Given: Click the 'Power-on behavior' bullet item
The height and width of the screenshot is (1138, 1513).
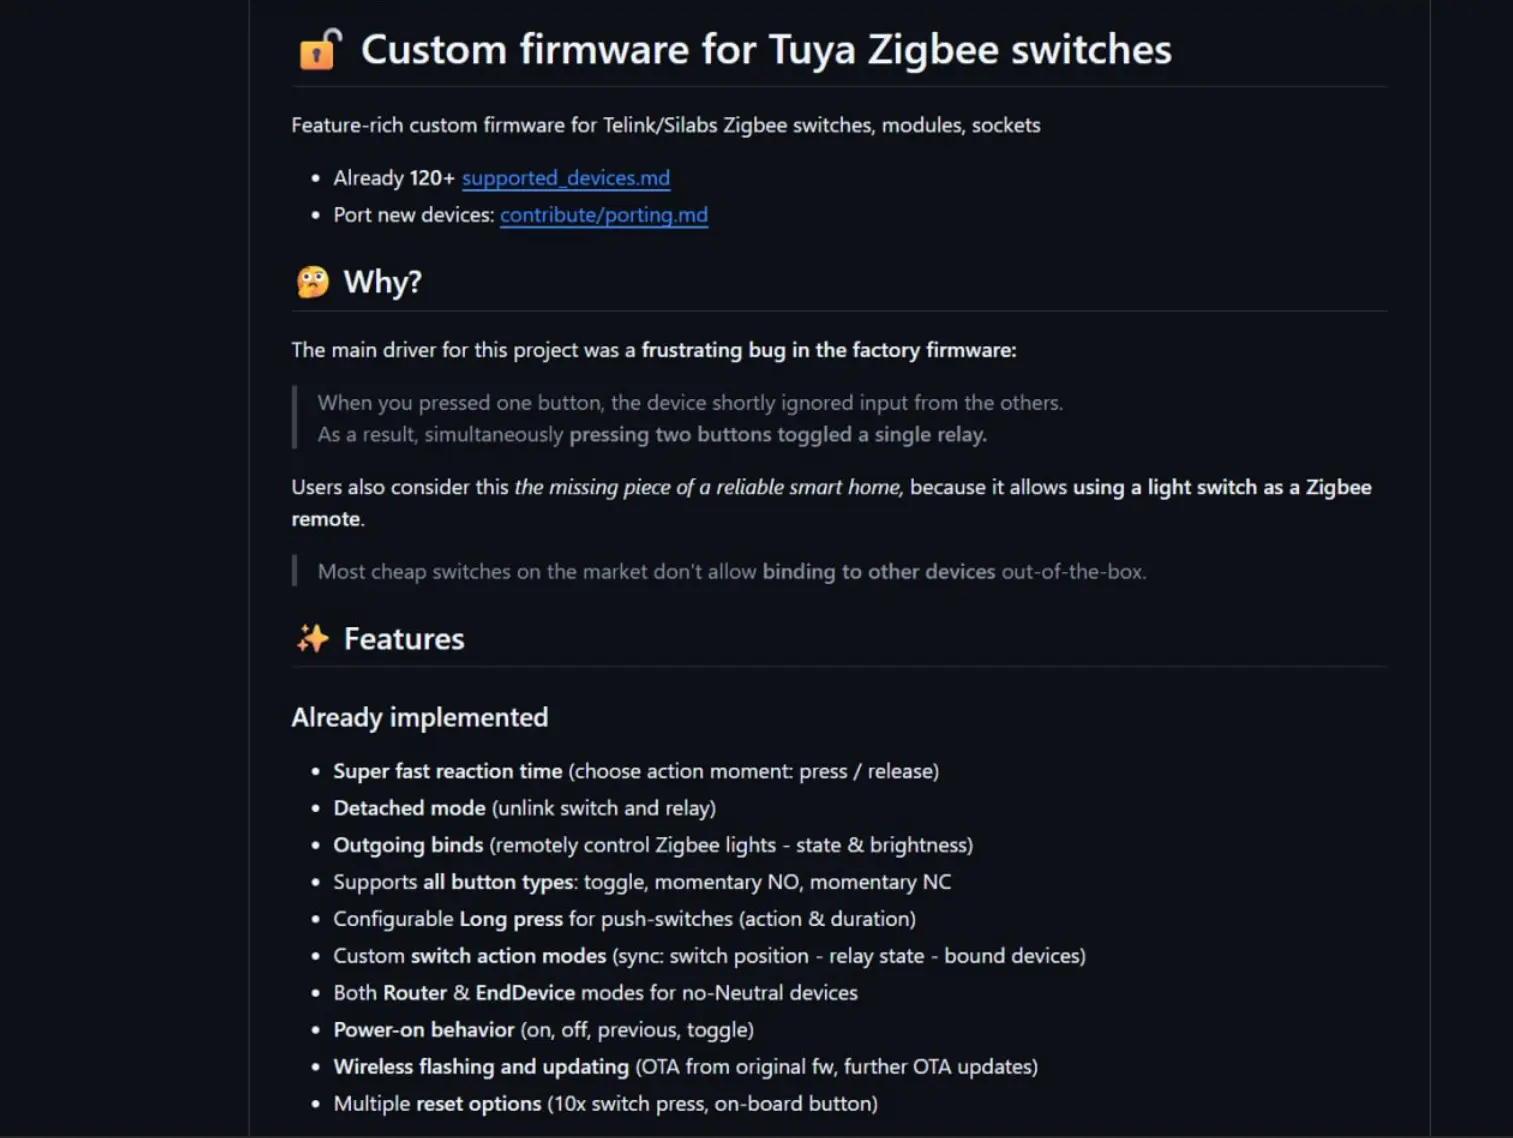Looking at the screenshot, I should tap(543, 1030).
